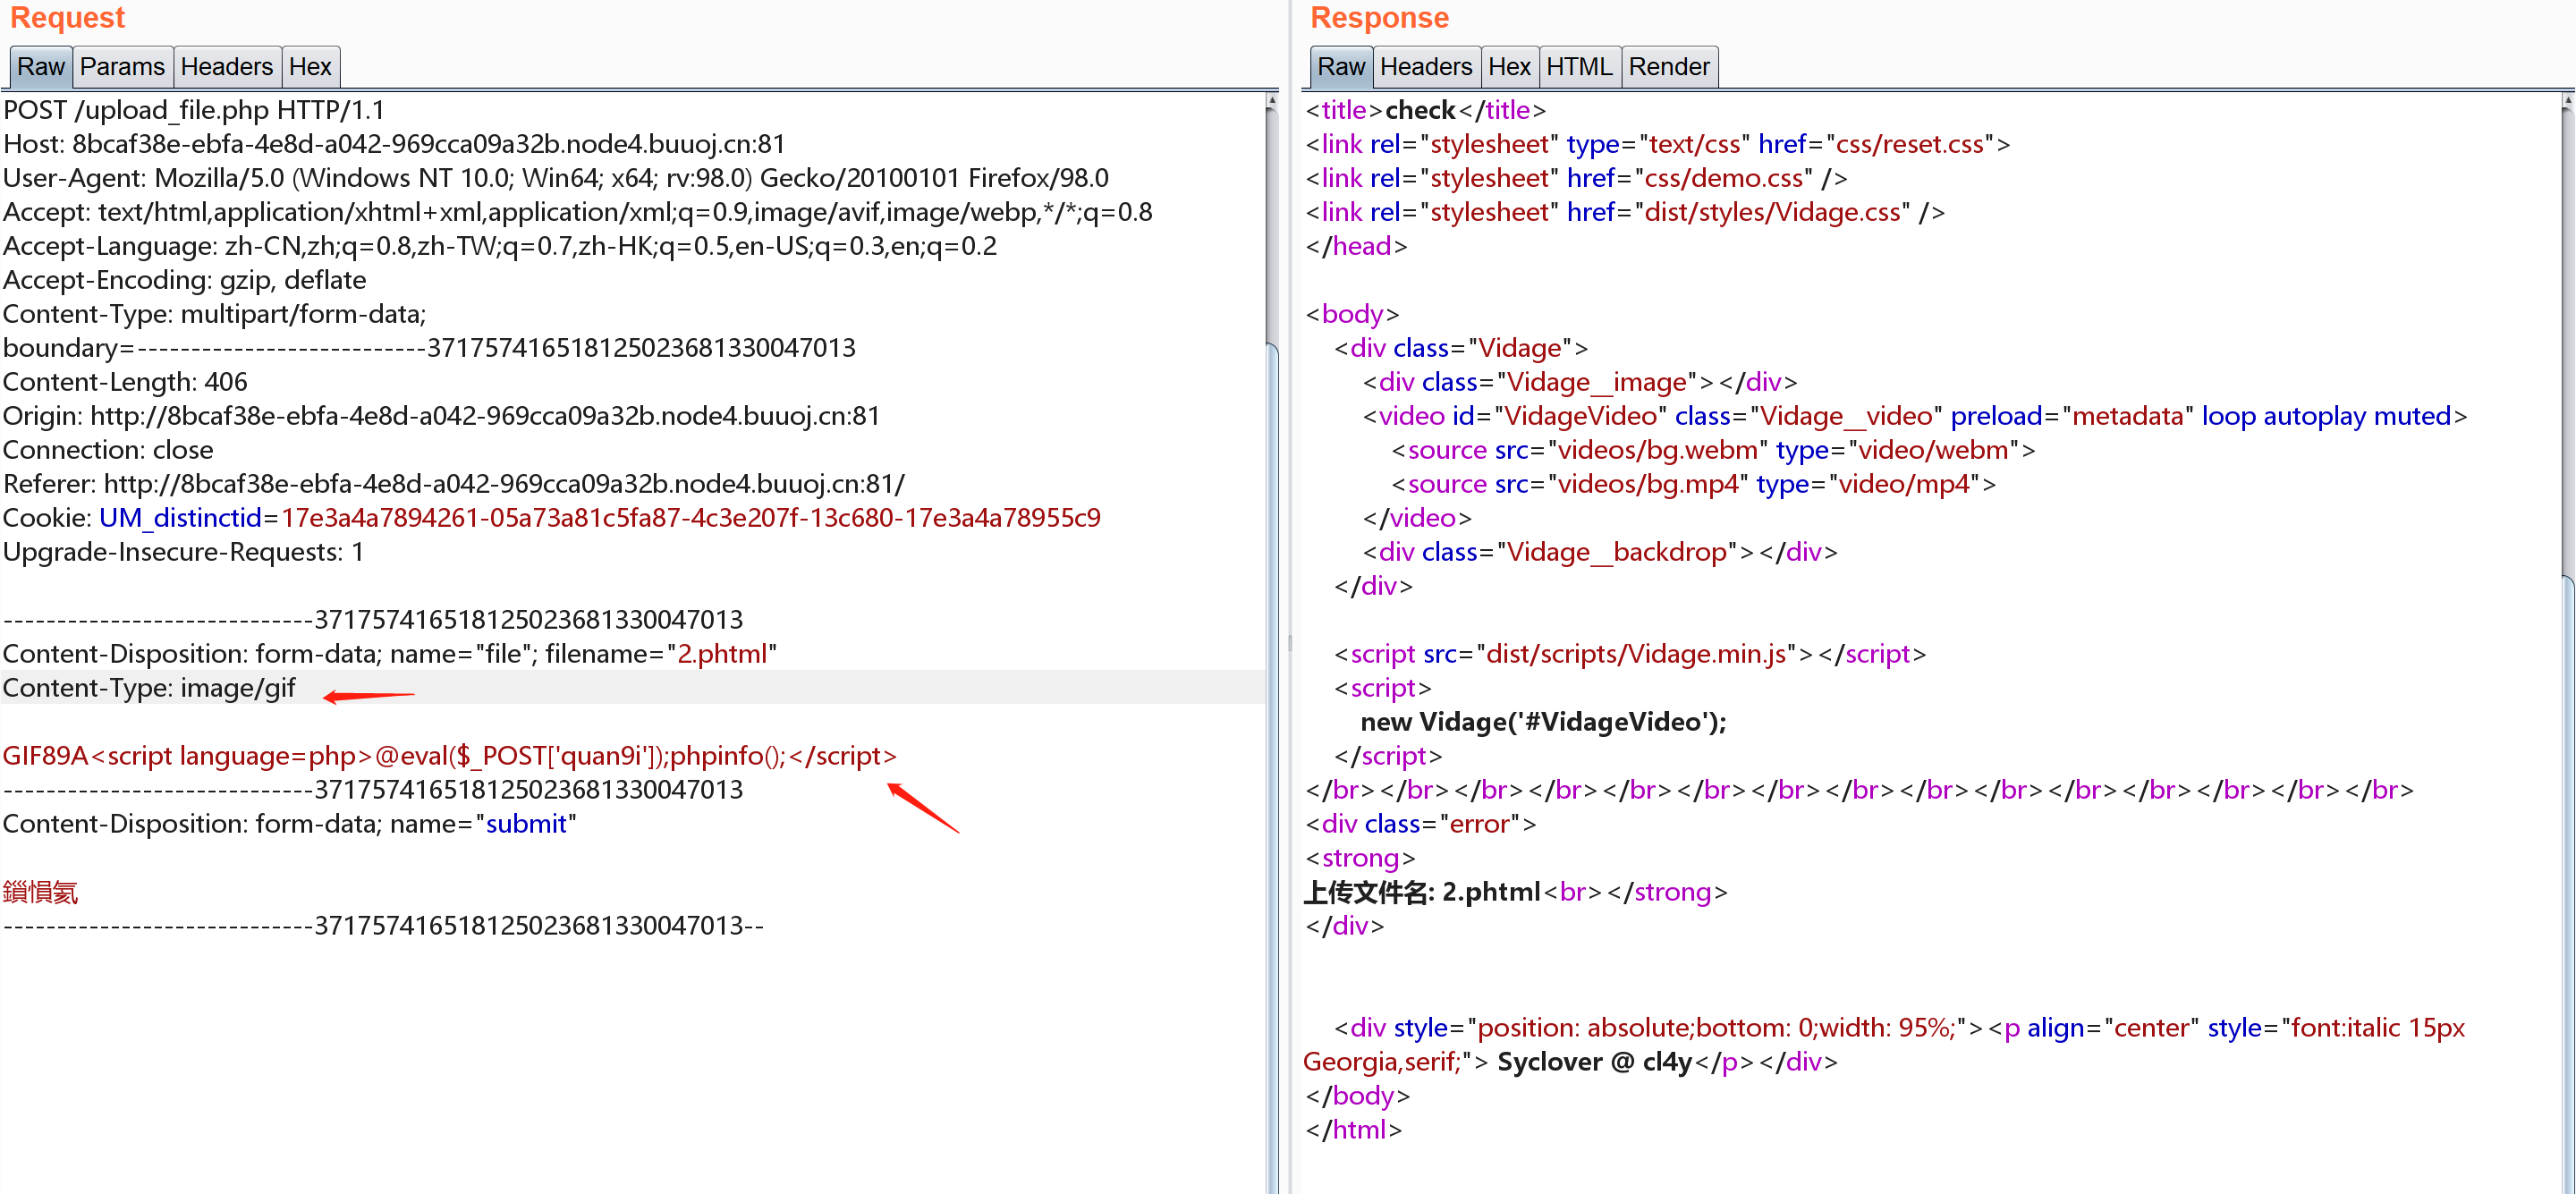The height and width of the screenshot is (1194, 2576).
Task: Open the response Headers tab
Action: point(1425,67)
